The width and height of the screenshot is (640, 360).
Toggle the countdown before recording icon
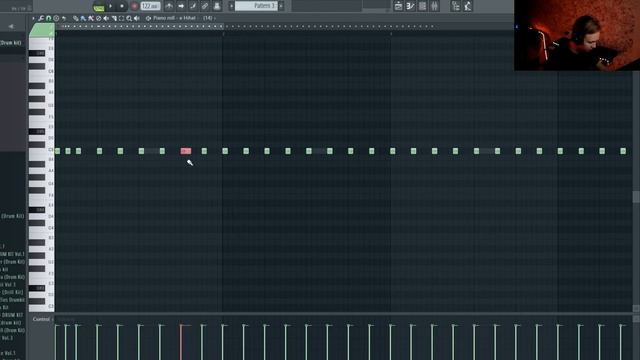(193, 6)
